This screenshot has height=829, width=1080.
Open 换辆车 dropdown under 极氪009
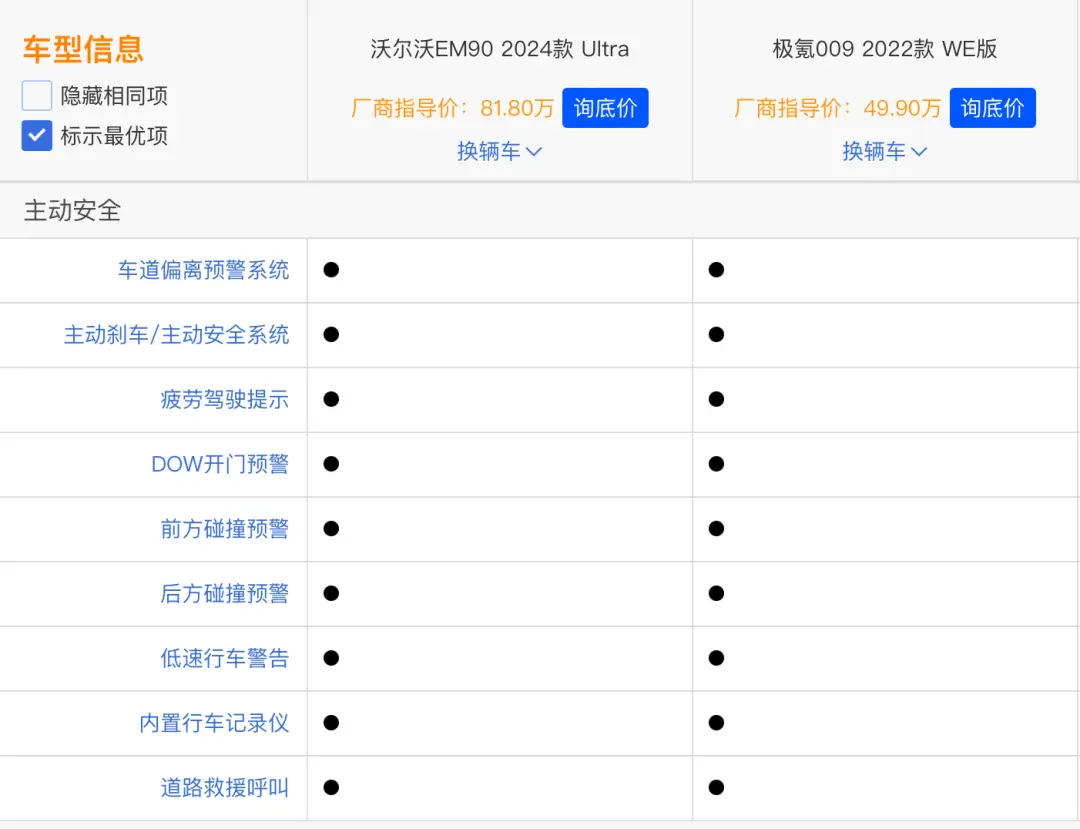884,151
